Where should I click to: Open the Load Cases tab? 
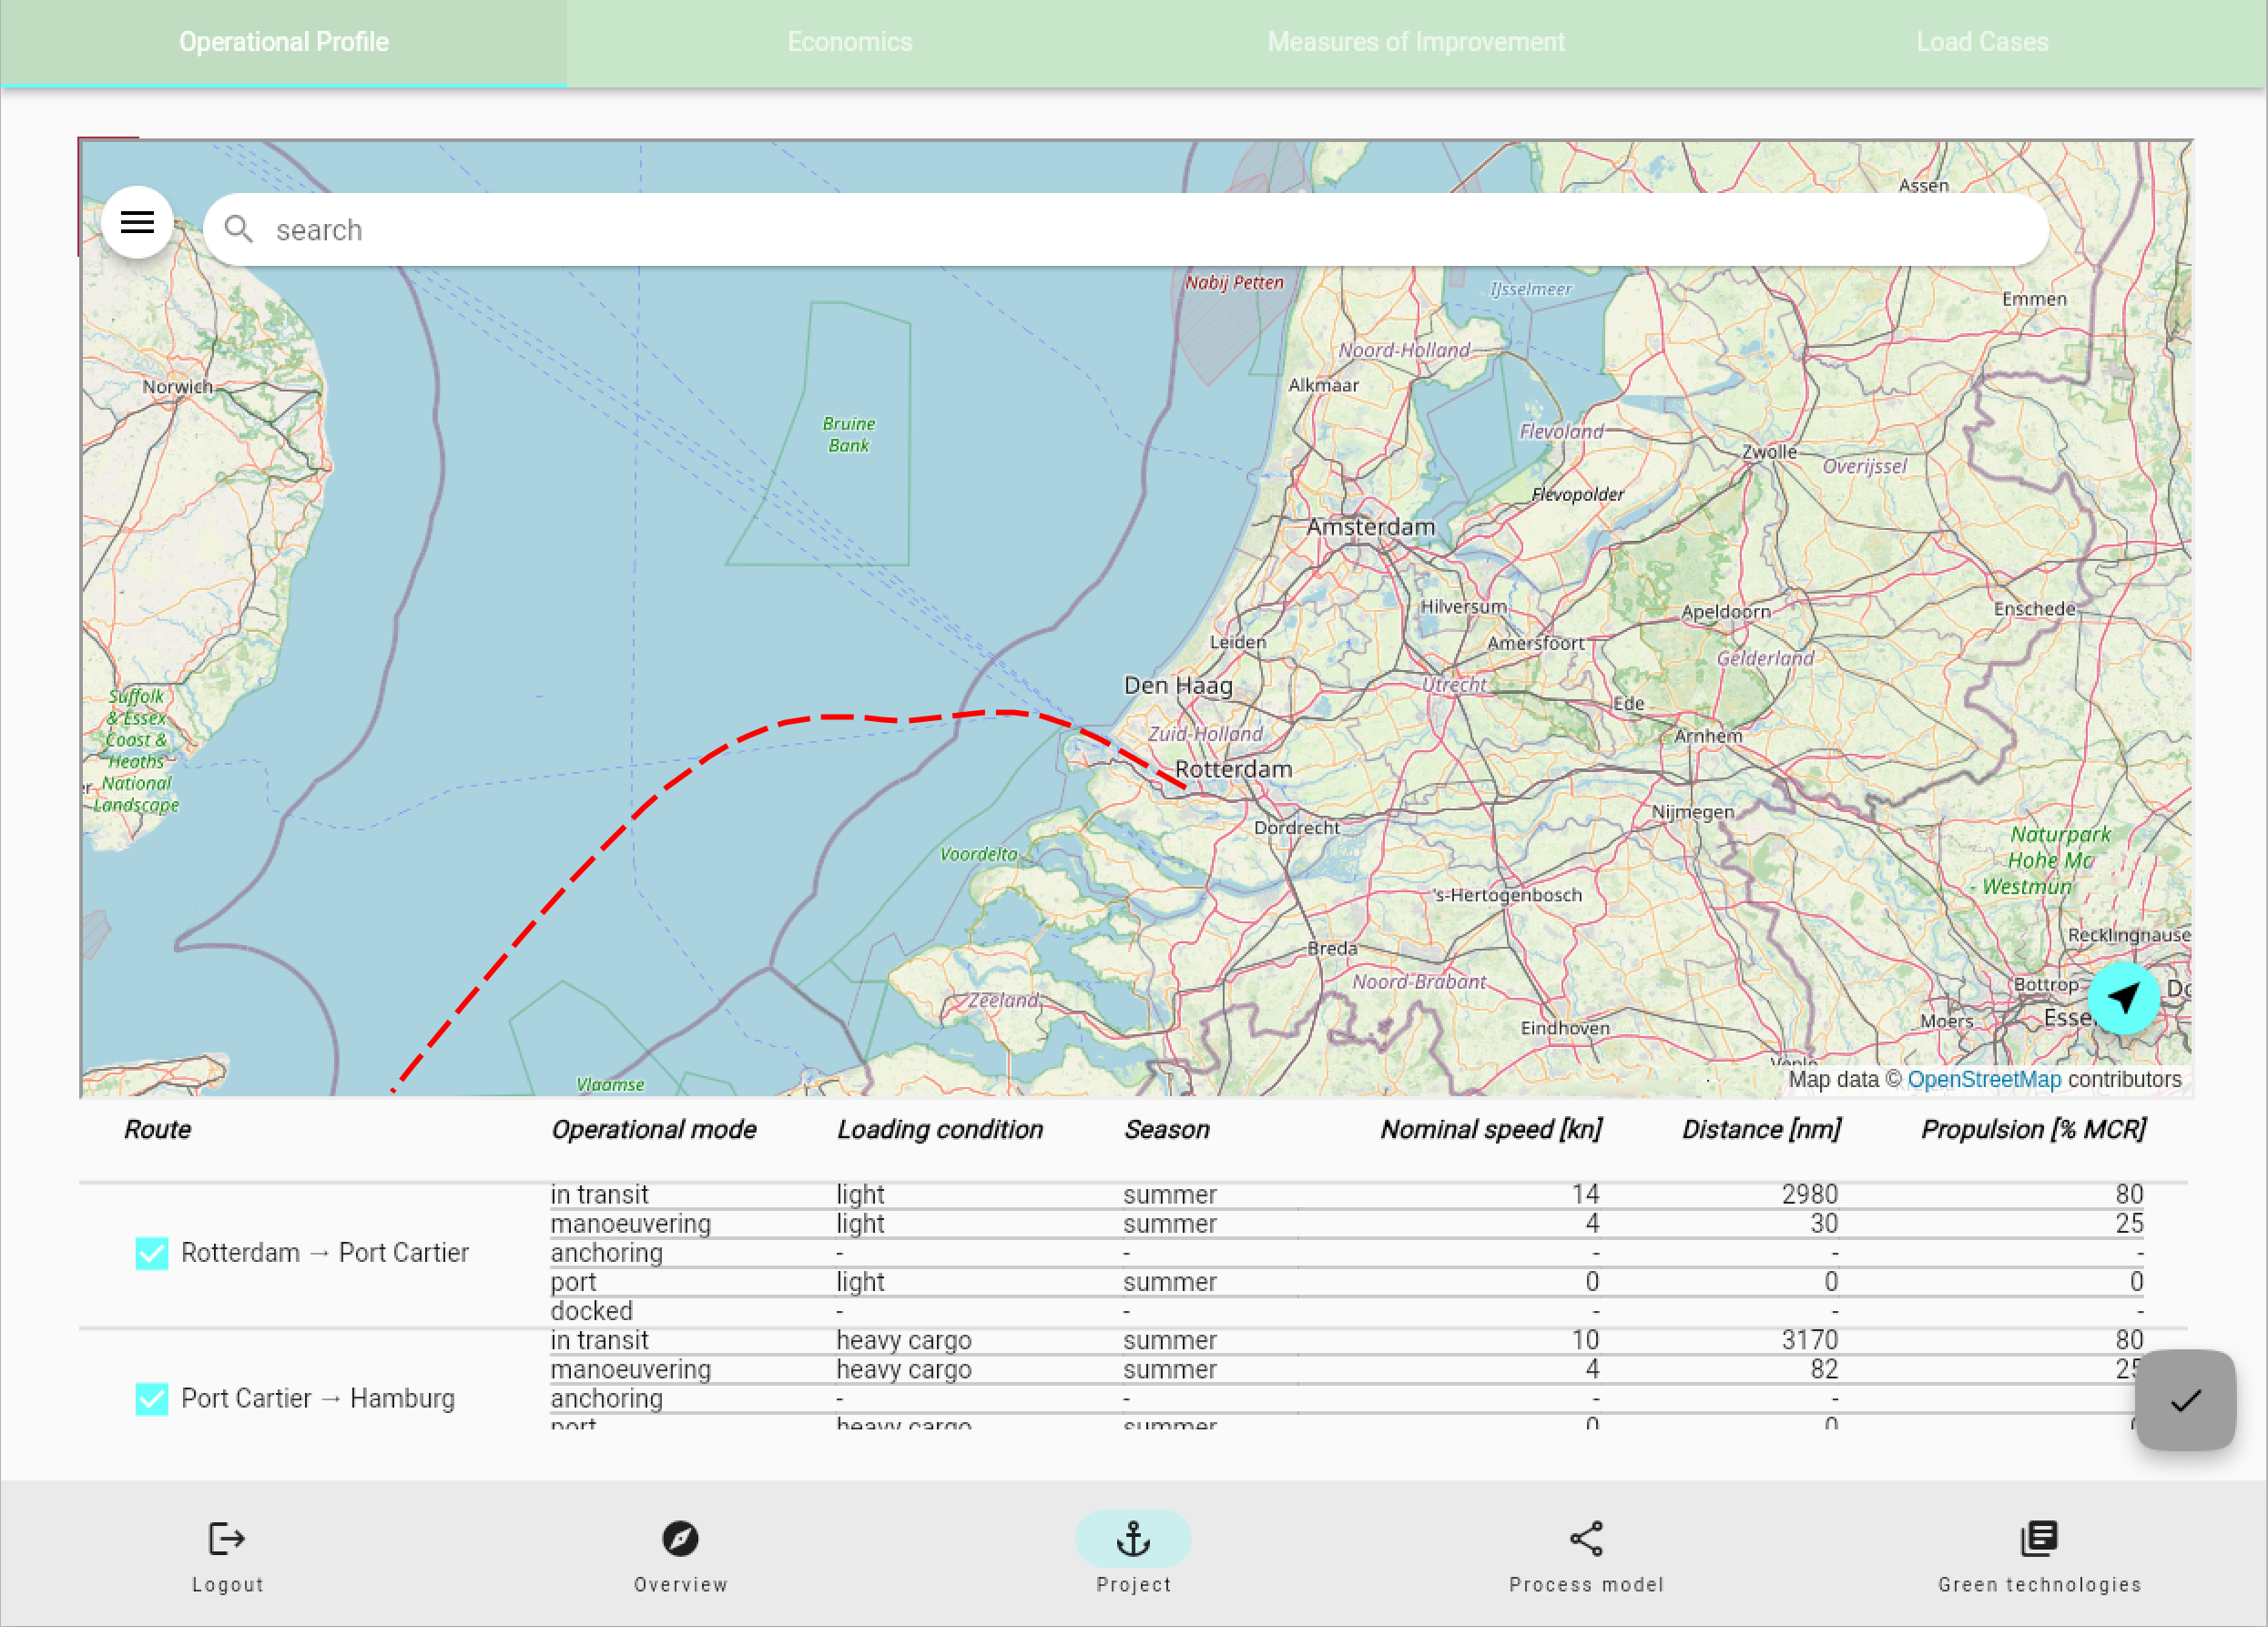(1983, 42)
